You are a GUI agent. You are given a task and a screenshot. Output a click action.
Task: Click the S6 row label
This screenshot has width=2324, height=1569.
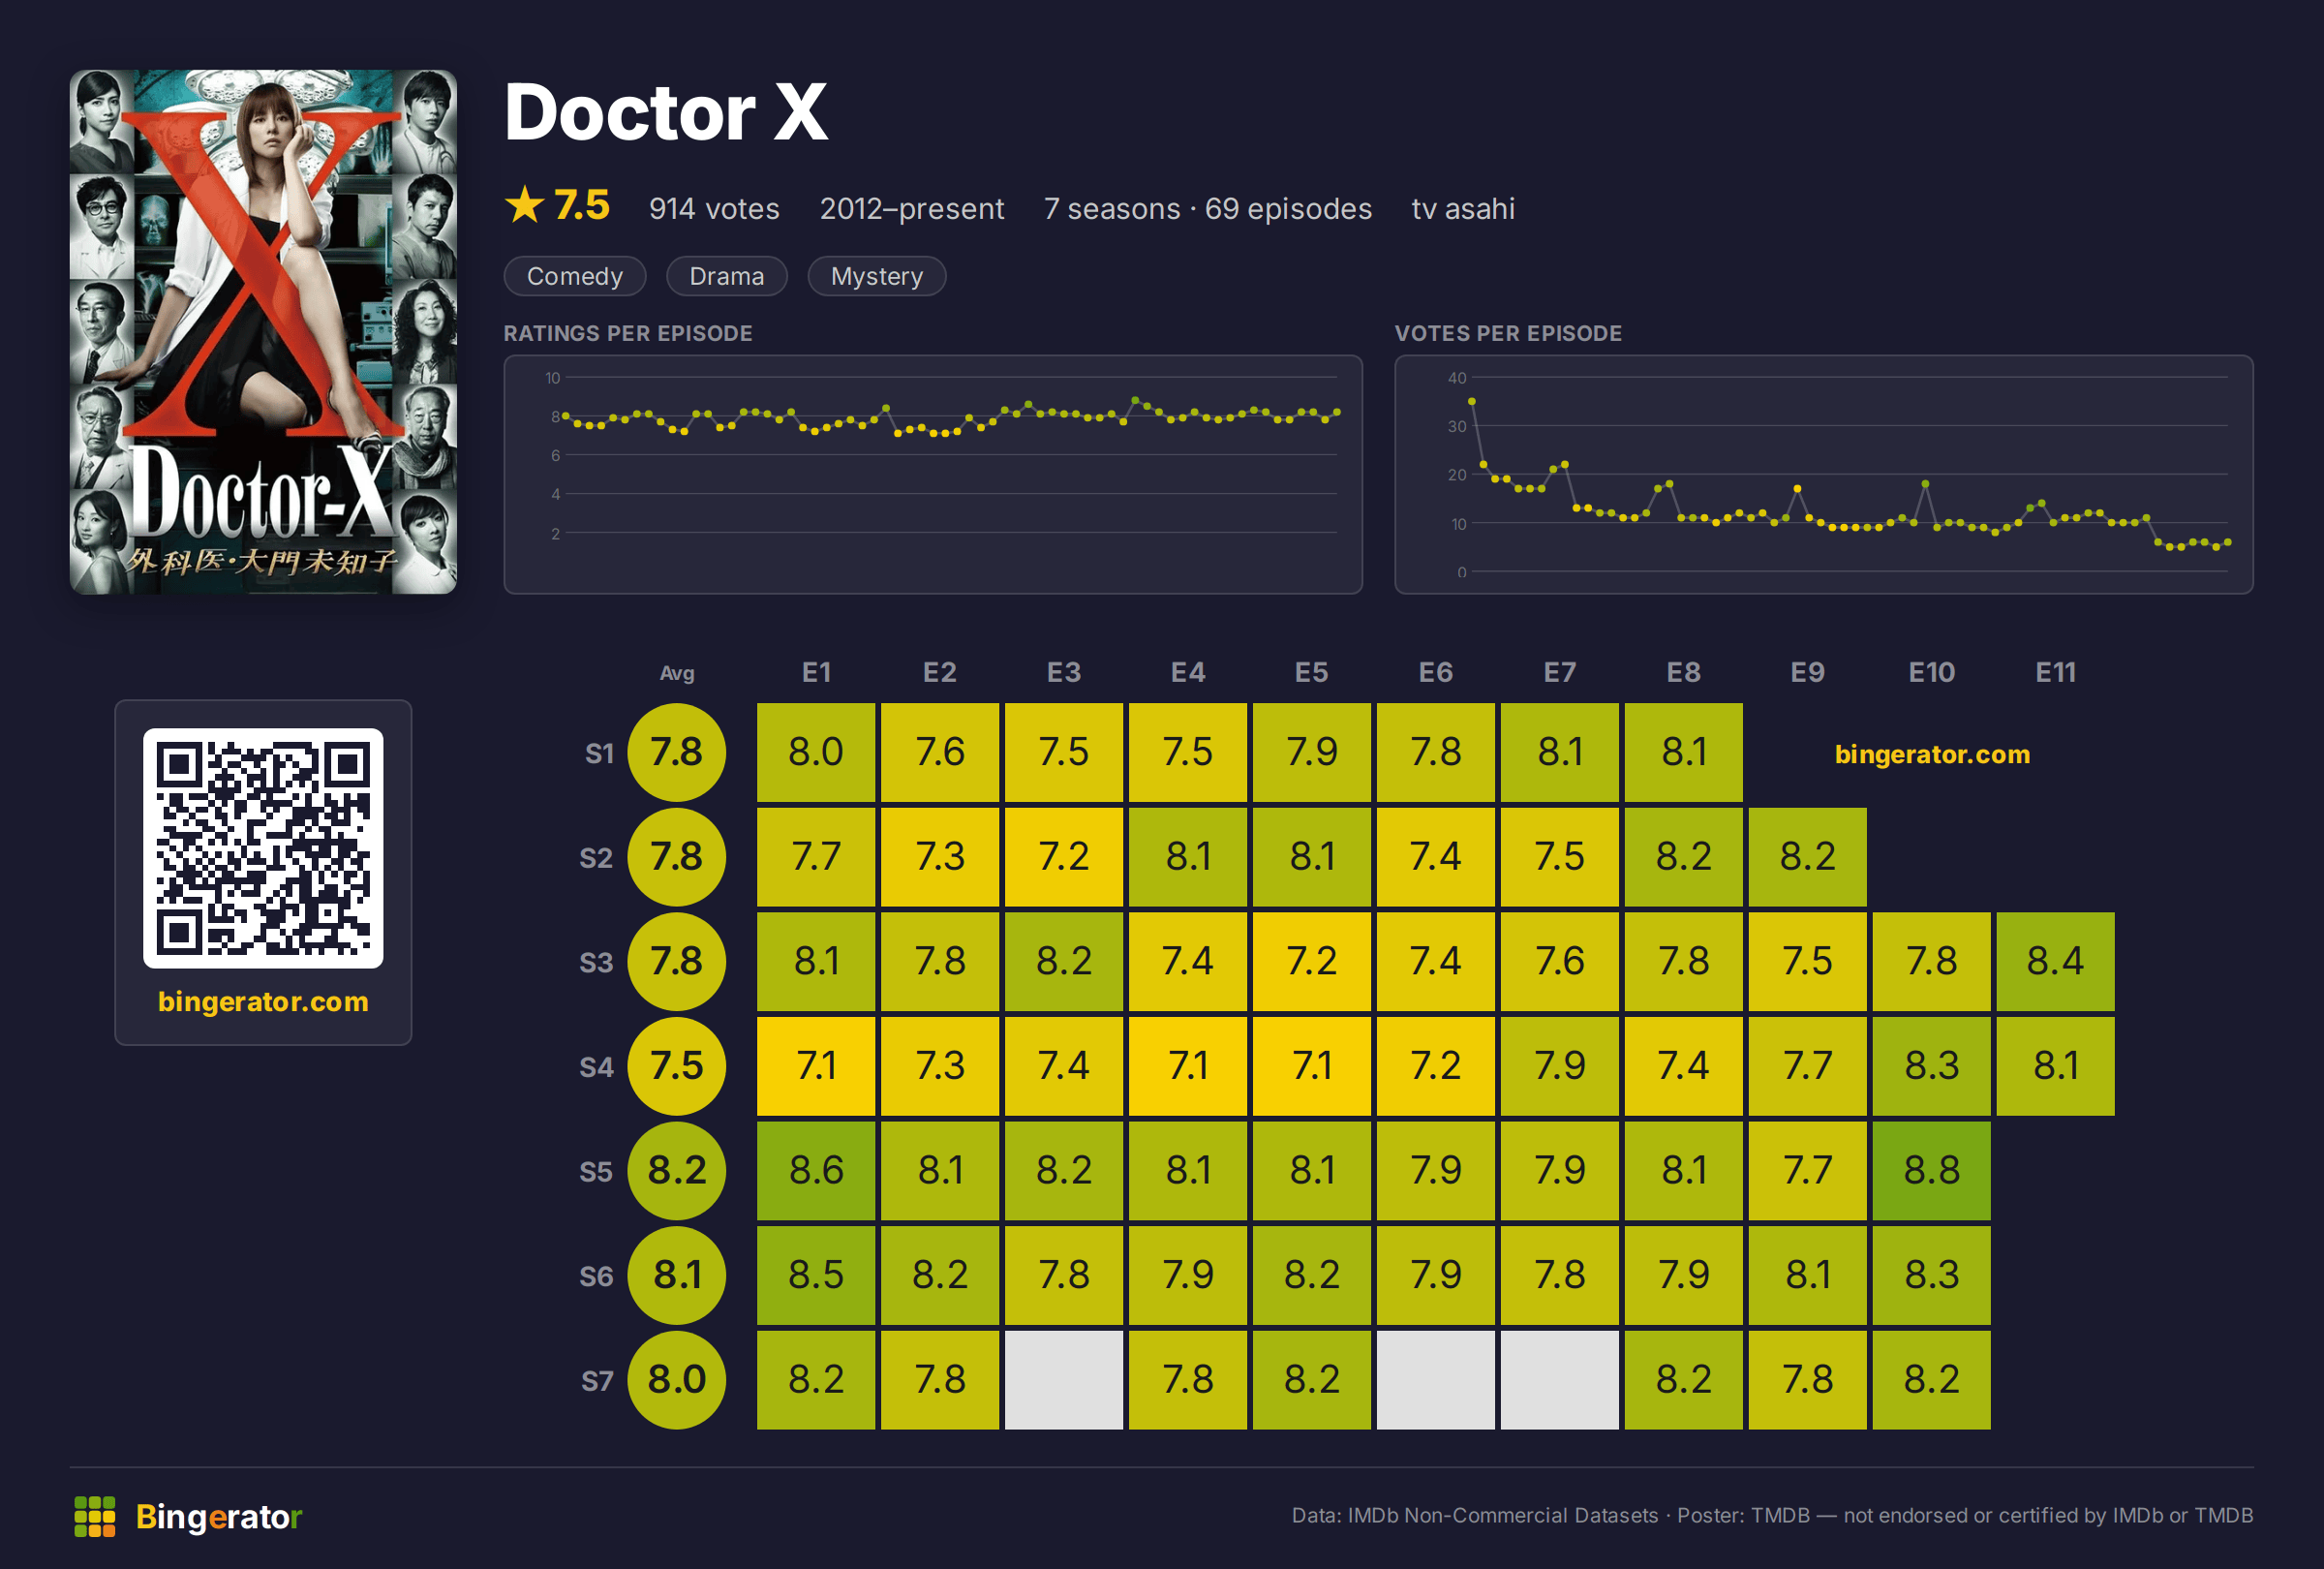(x=597, y=1276)
